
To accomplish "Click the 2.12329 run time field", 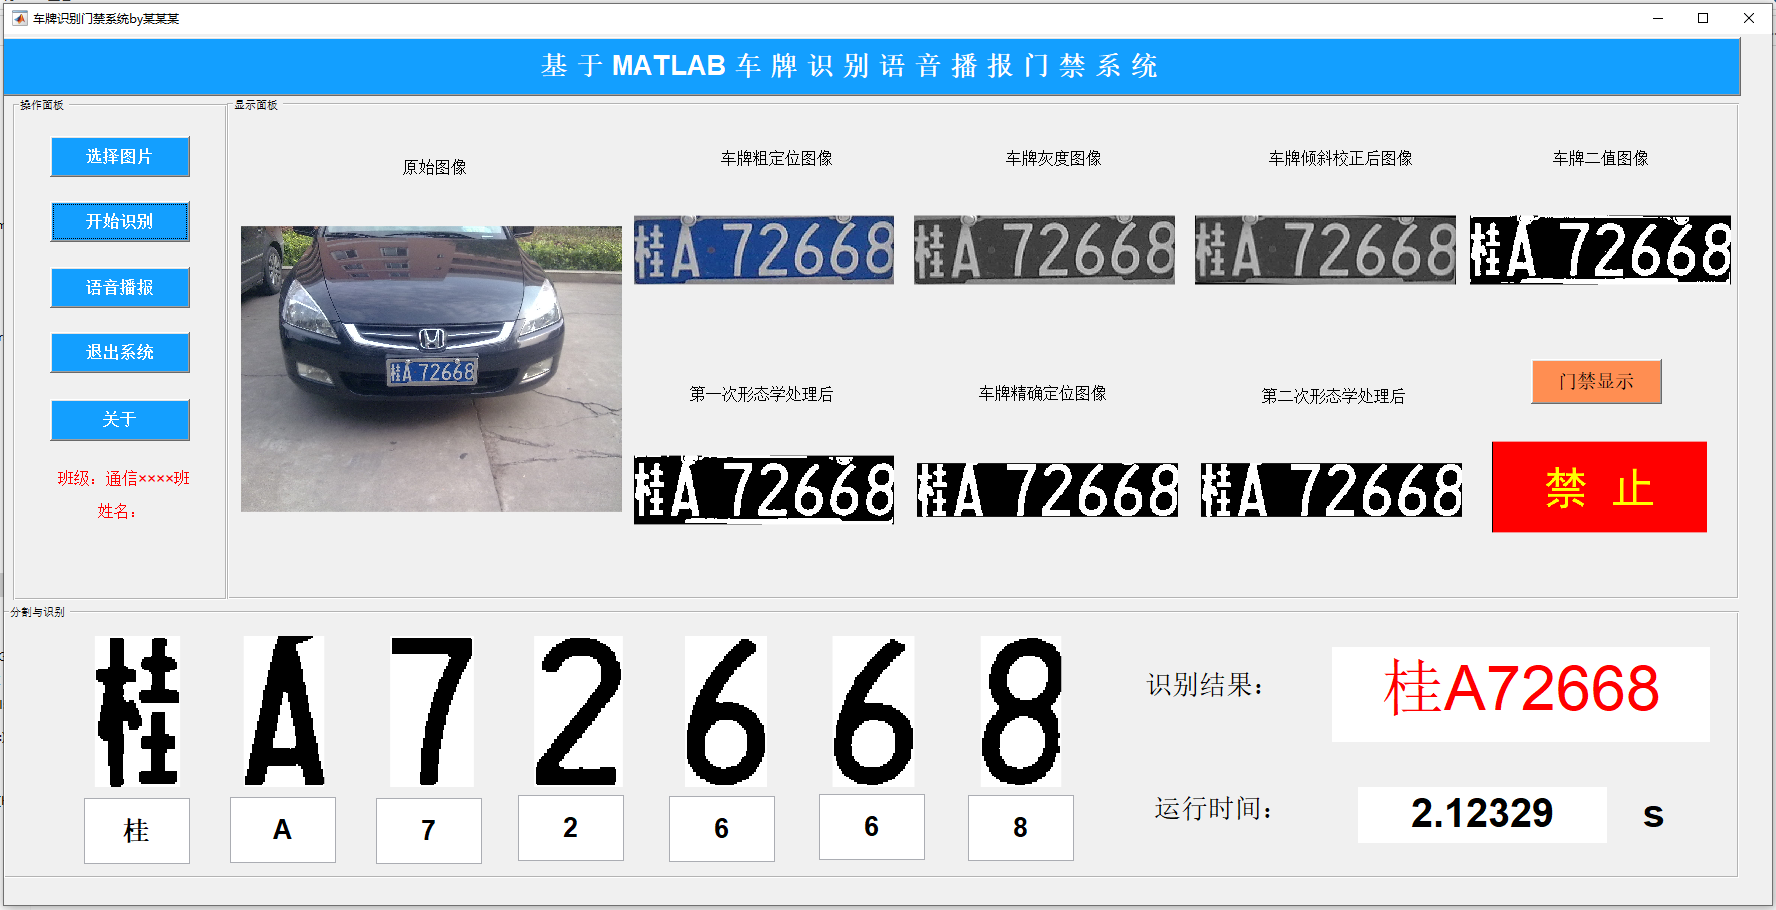I will click(1482, 814).
